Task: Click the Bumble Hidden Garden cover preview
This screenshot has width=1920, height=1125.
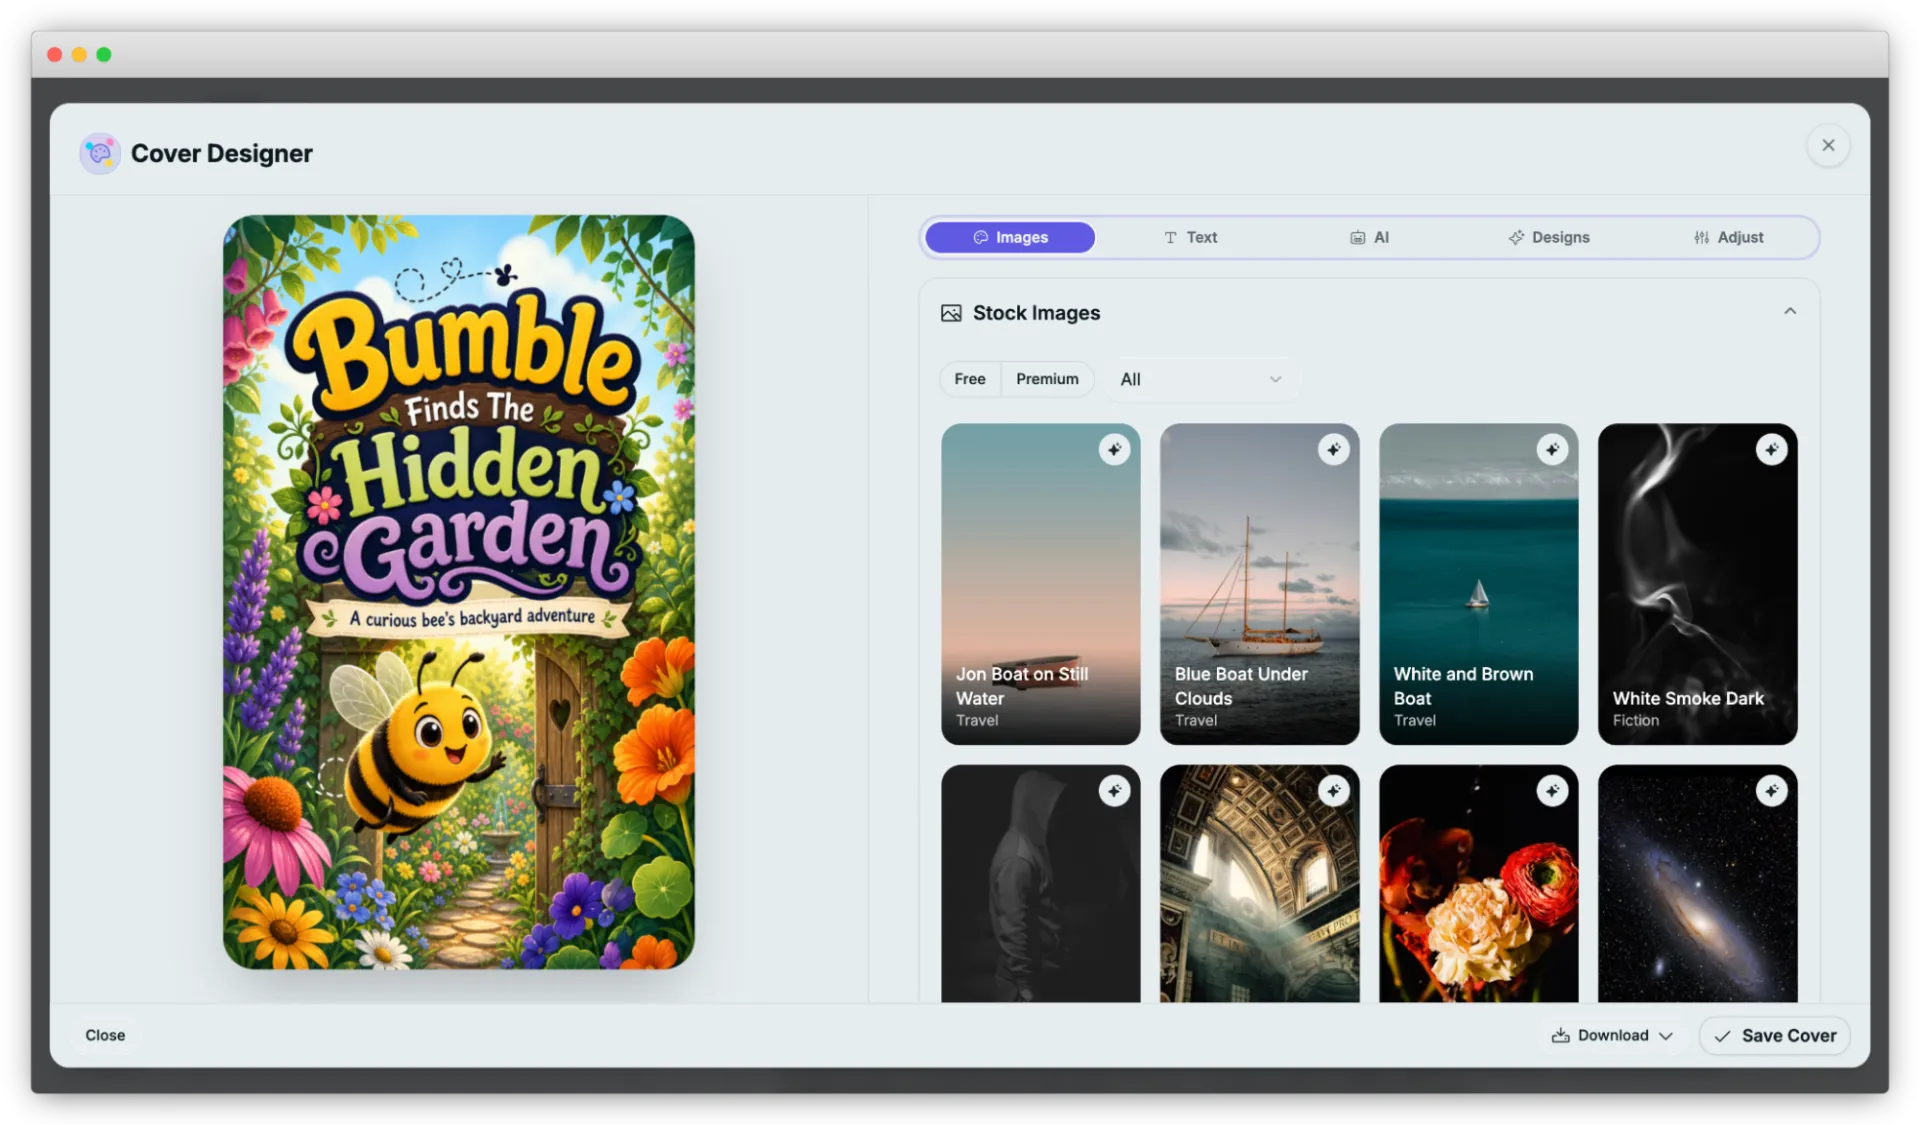Action: coord(459,592)
